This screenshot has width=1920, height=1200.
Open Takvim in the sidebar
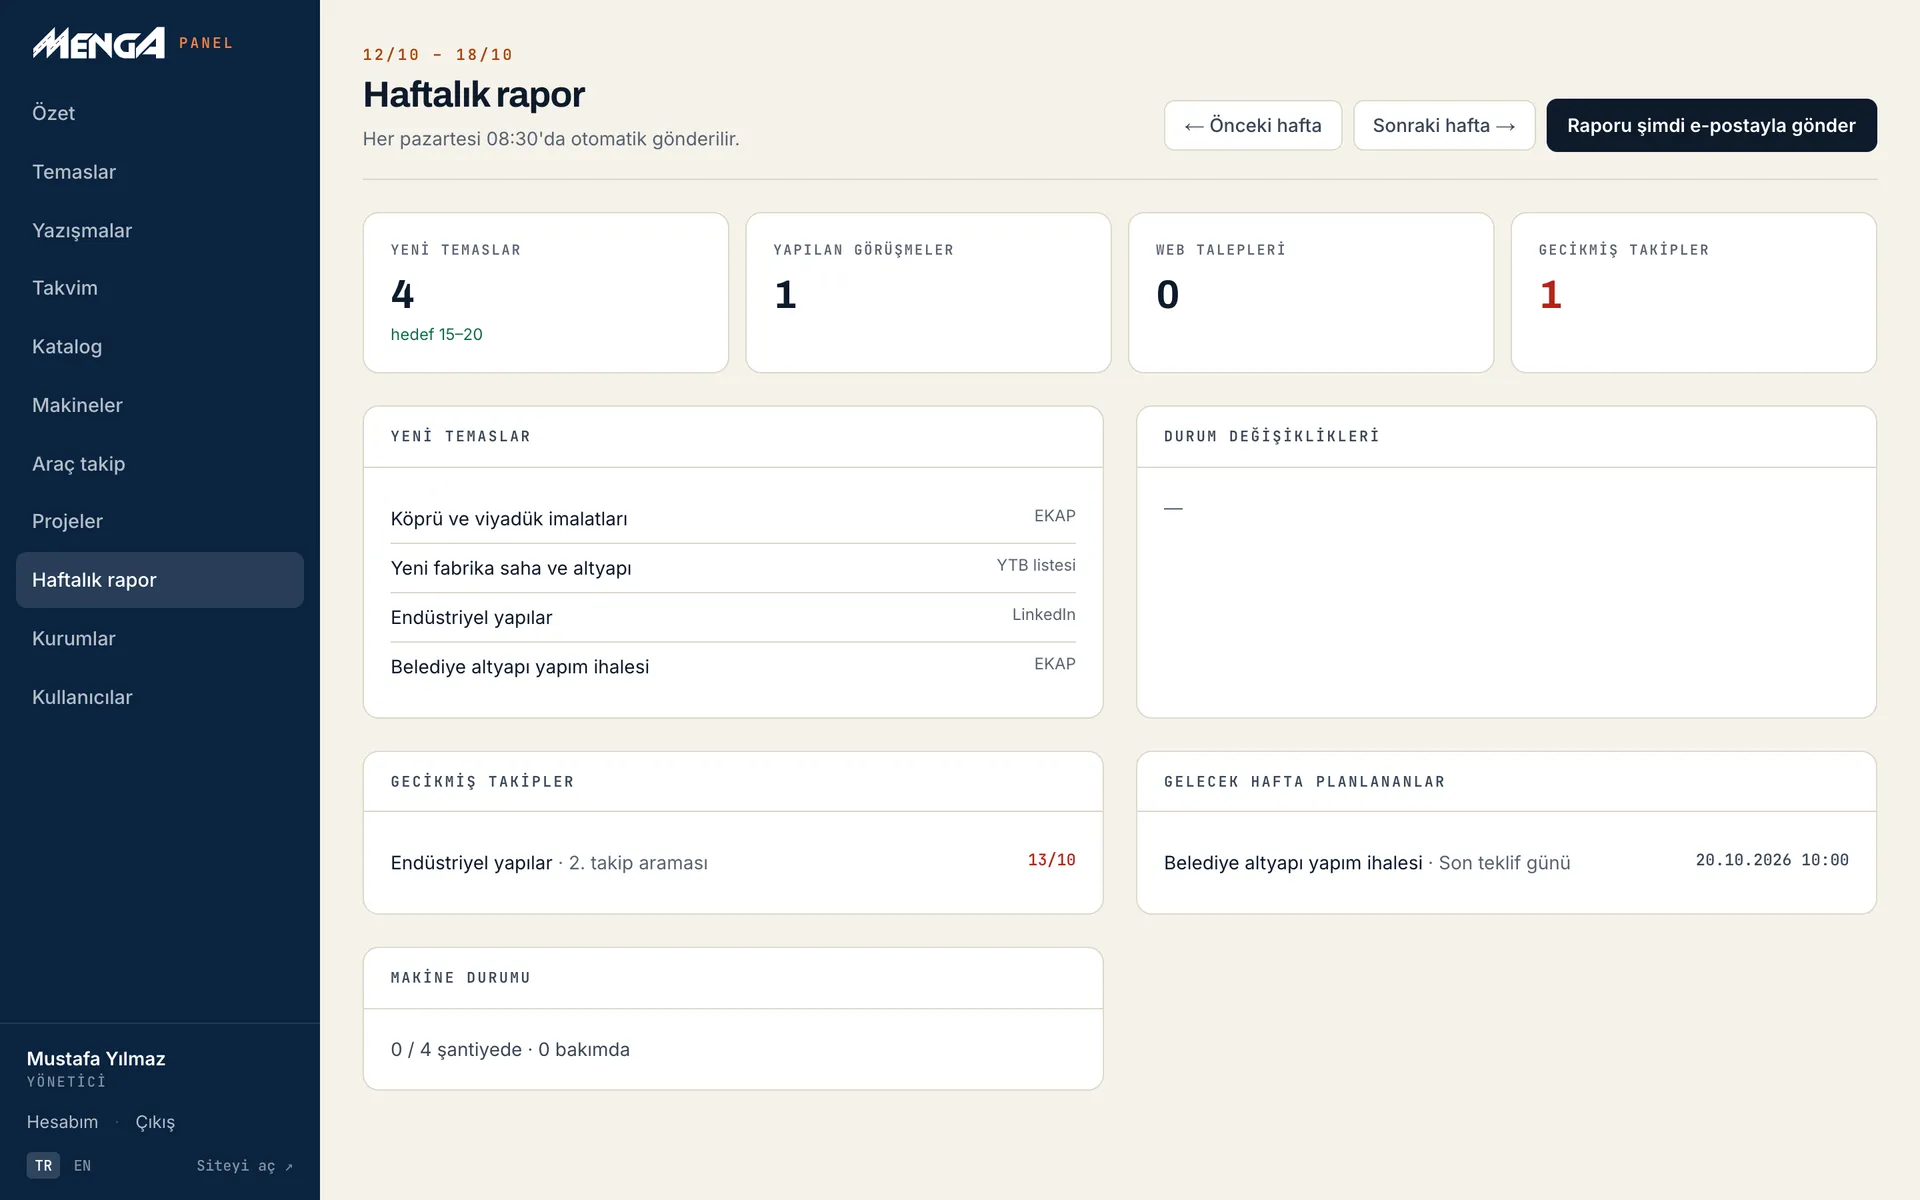160,288
